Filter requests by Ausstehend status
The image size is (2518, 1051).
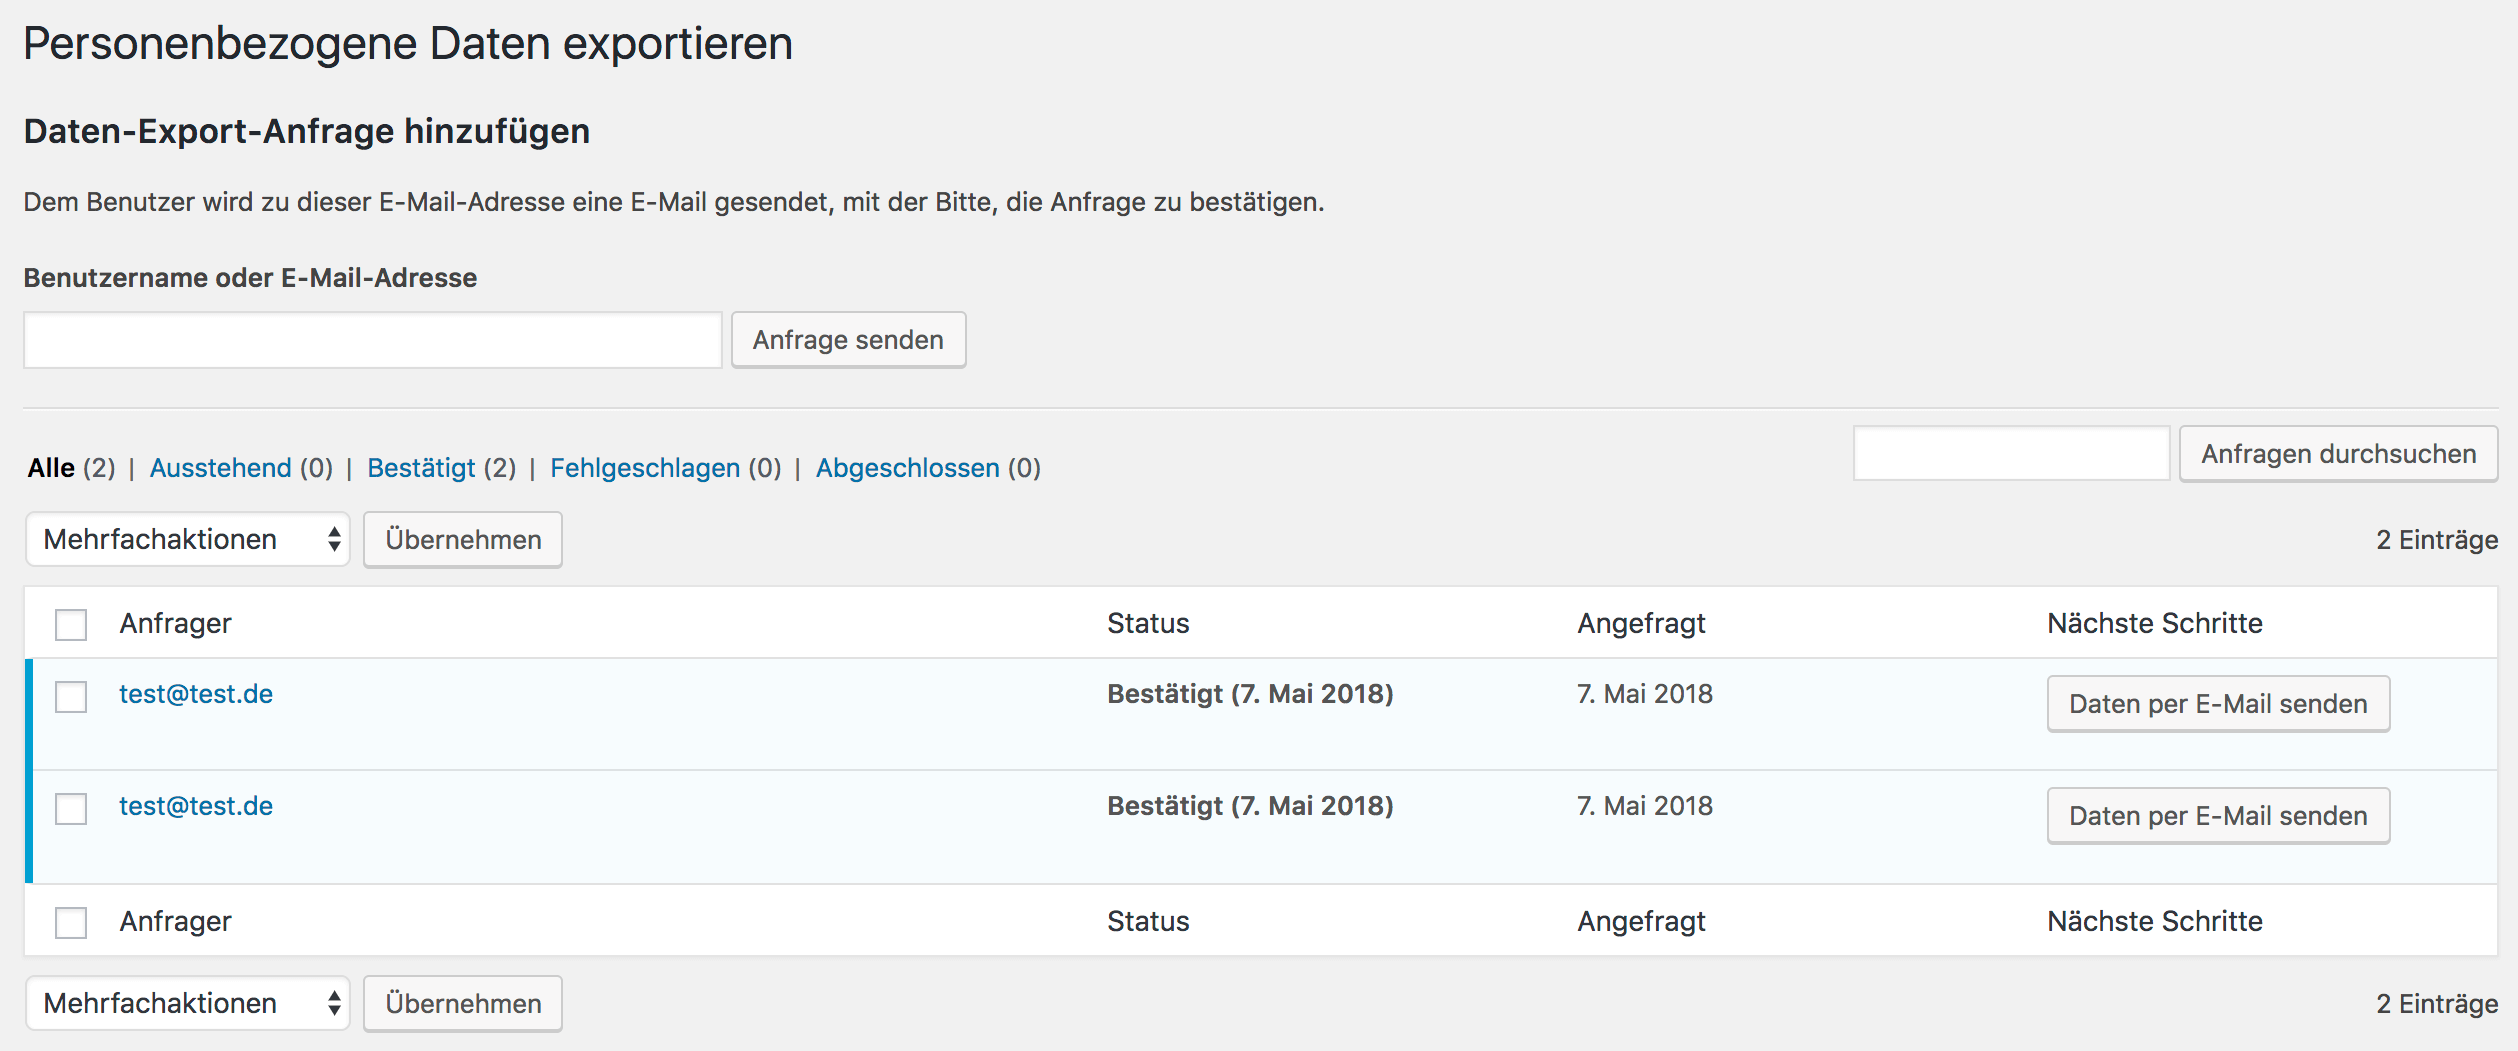point(220,468)
